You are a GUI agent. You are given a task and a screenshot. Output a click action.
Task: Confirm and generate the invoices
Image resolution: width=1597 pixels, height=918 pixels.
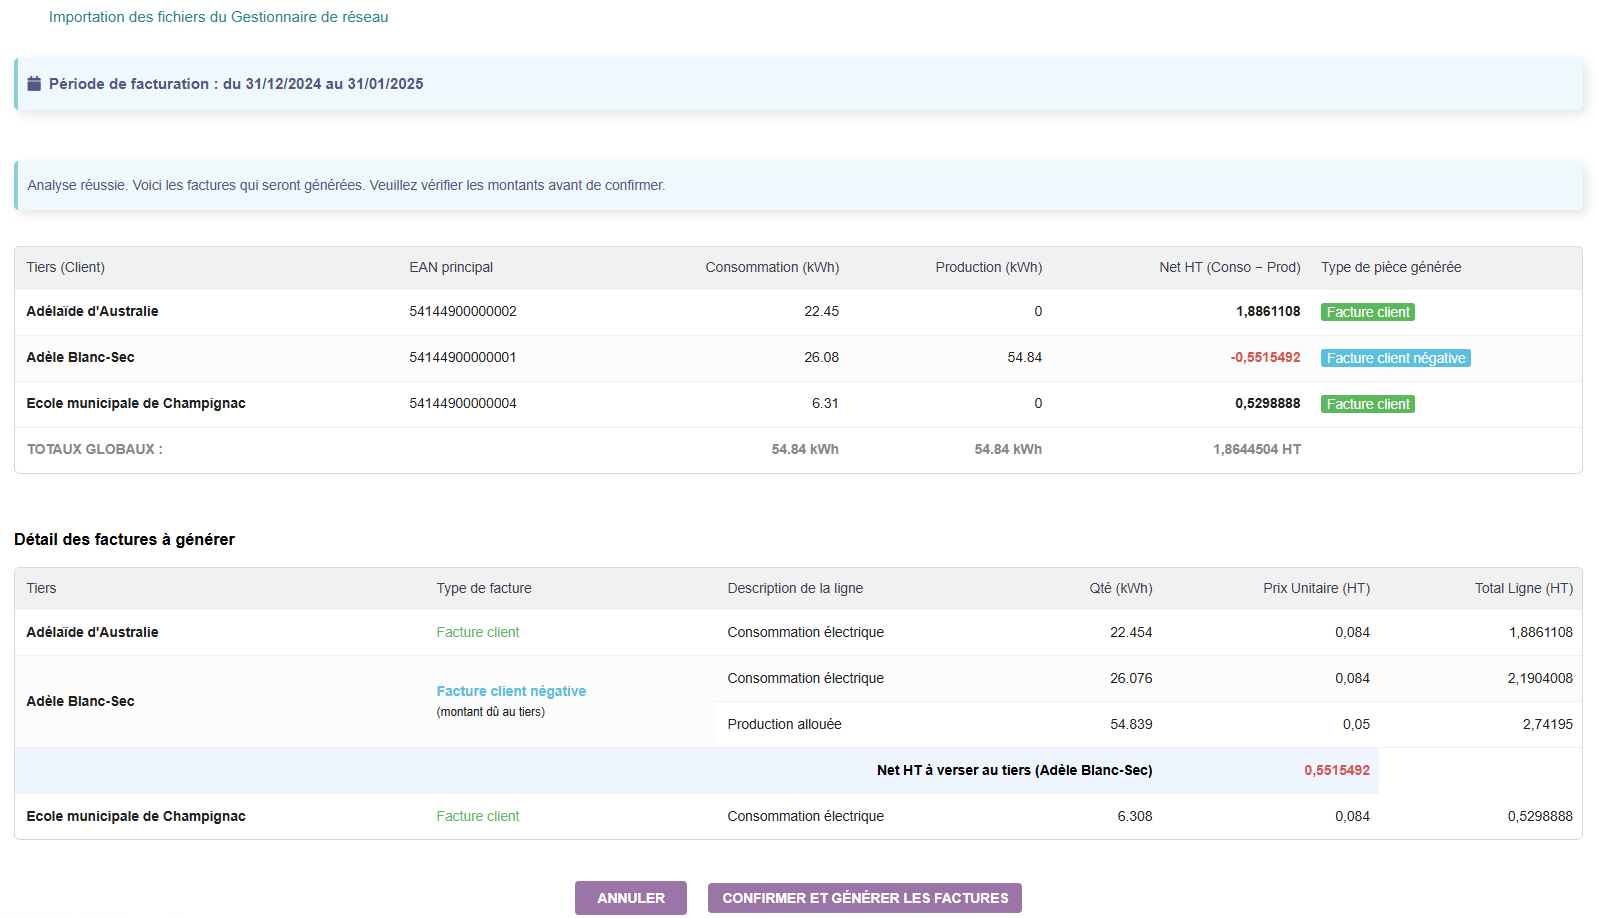tap(865, 898)
